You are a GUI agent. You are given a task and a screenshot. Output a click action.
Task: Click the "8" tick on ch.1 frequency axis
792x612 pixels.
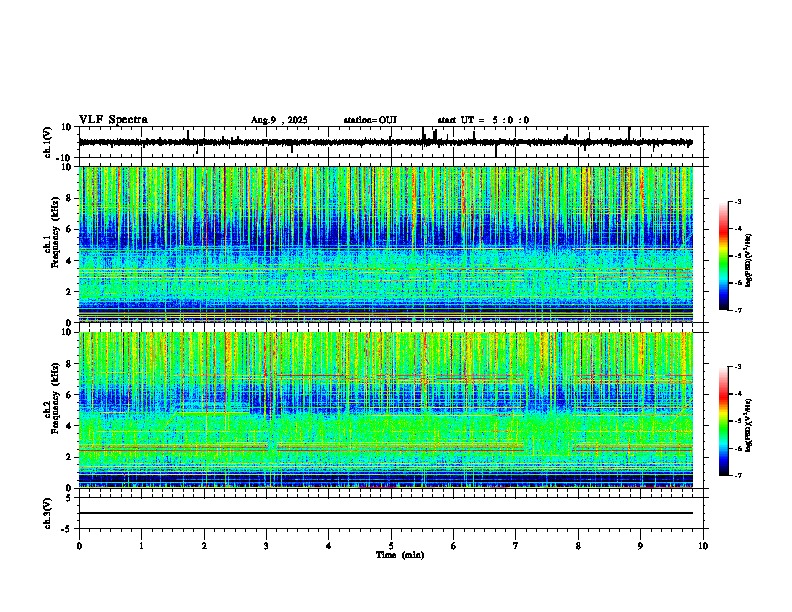point(70,198)
